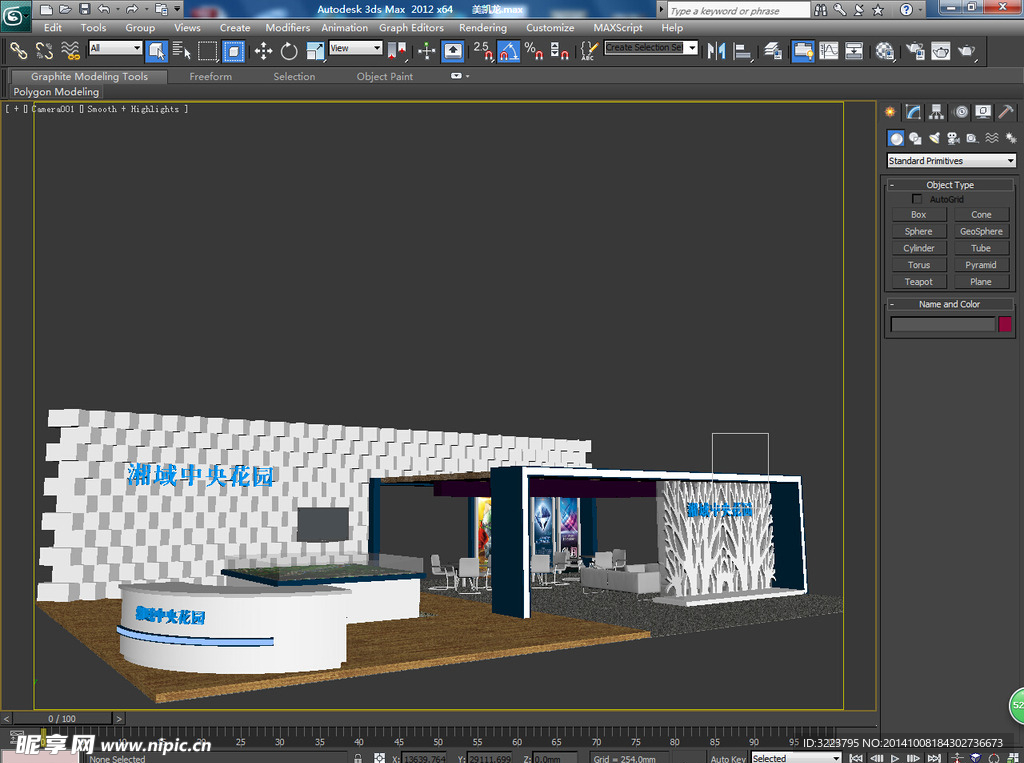The image size is (1024, 763).
Task: Choose the Cameras category icon
Action: click(953, 138)
